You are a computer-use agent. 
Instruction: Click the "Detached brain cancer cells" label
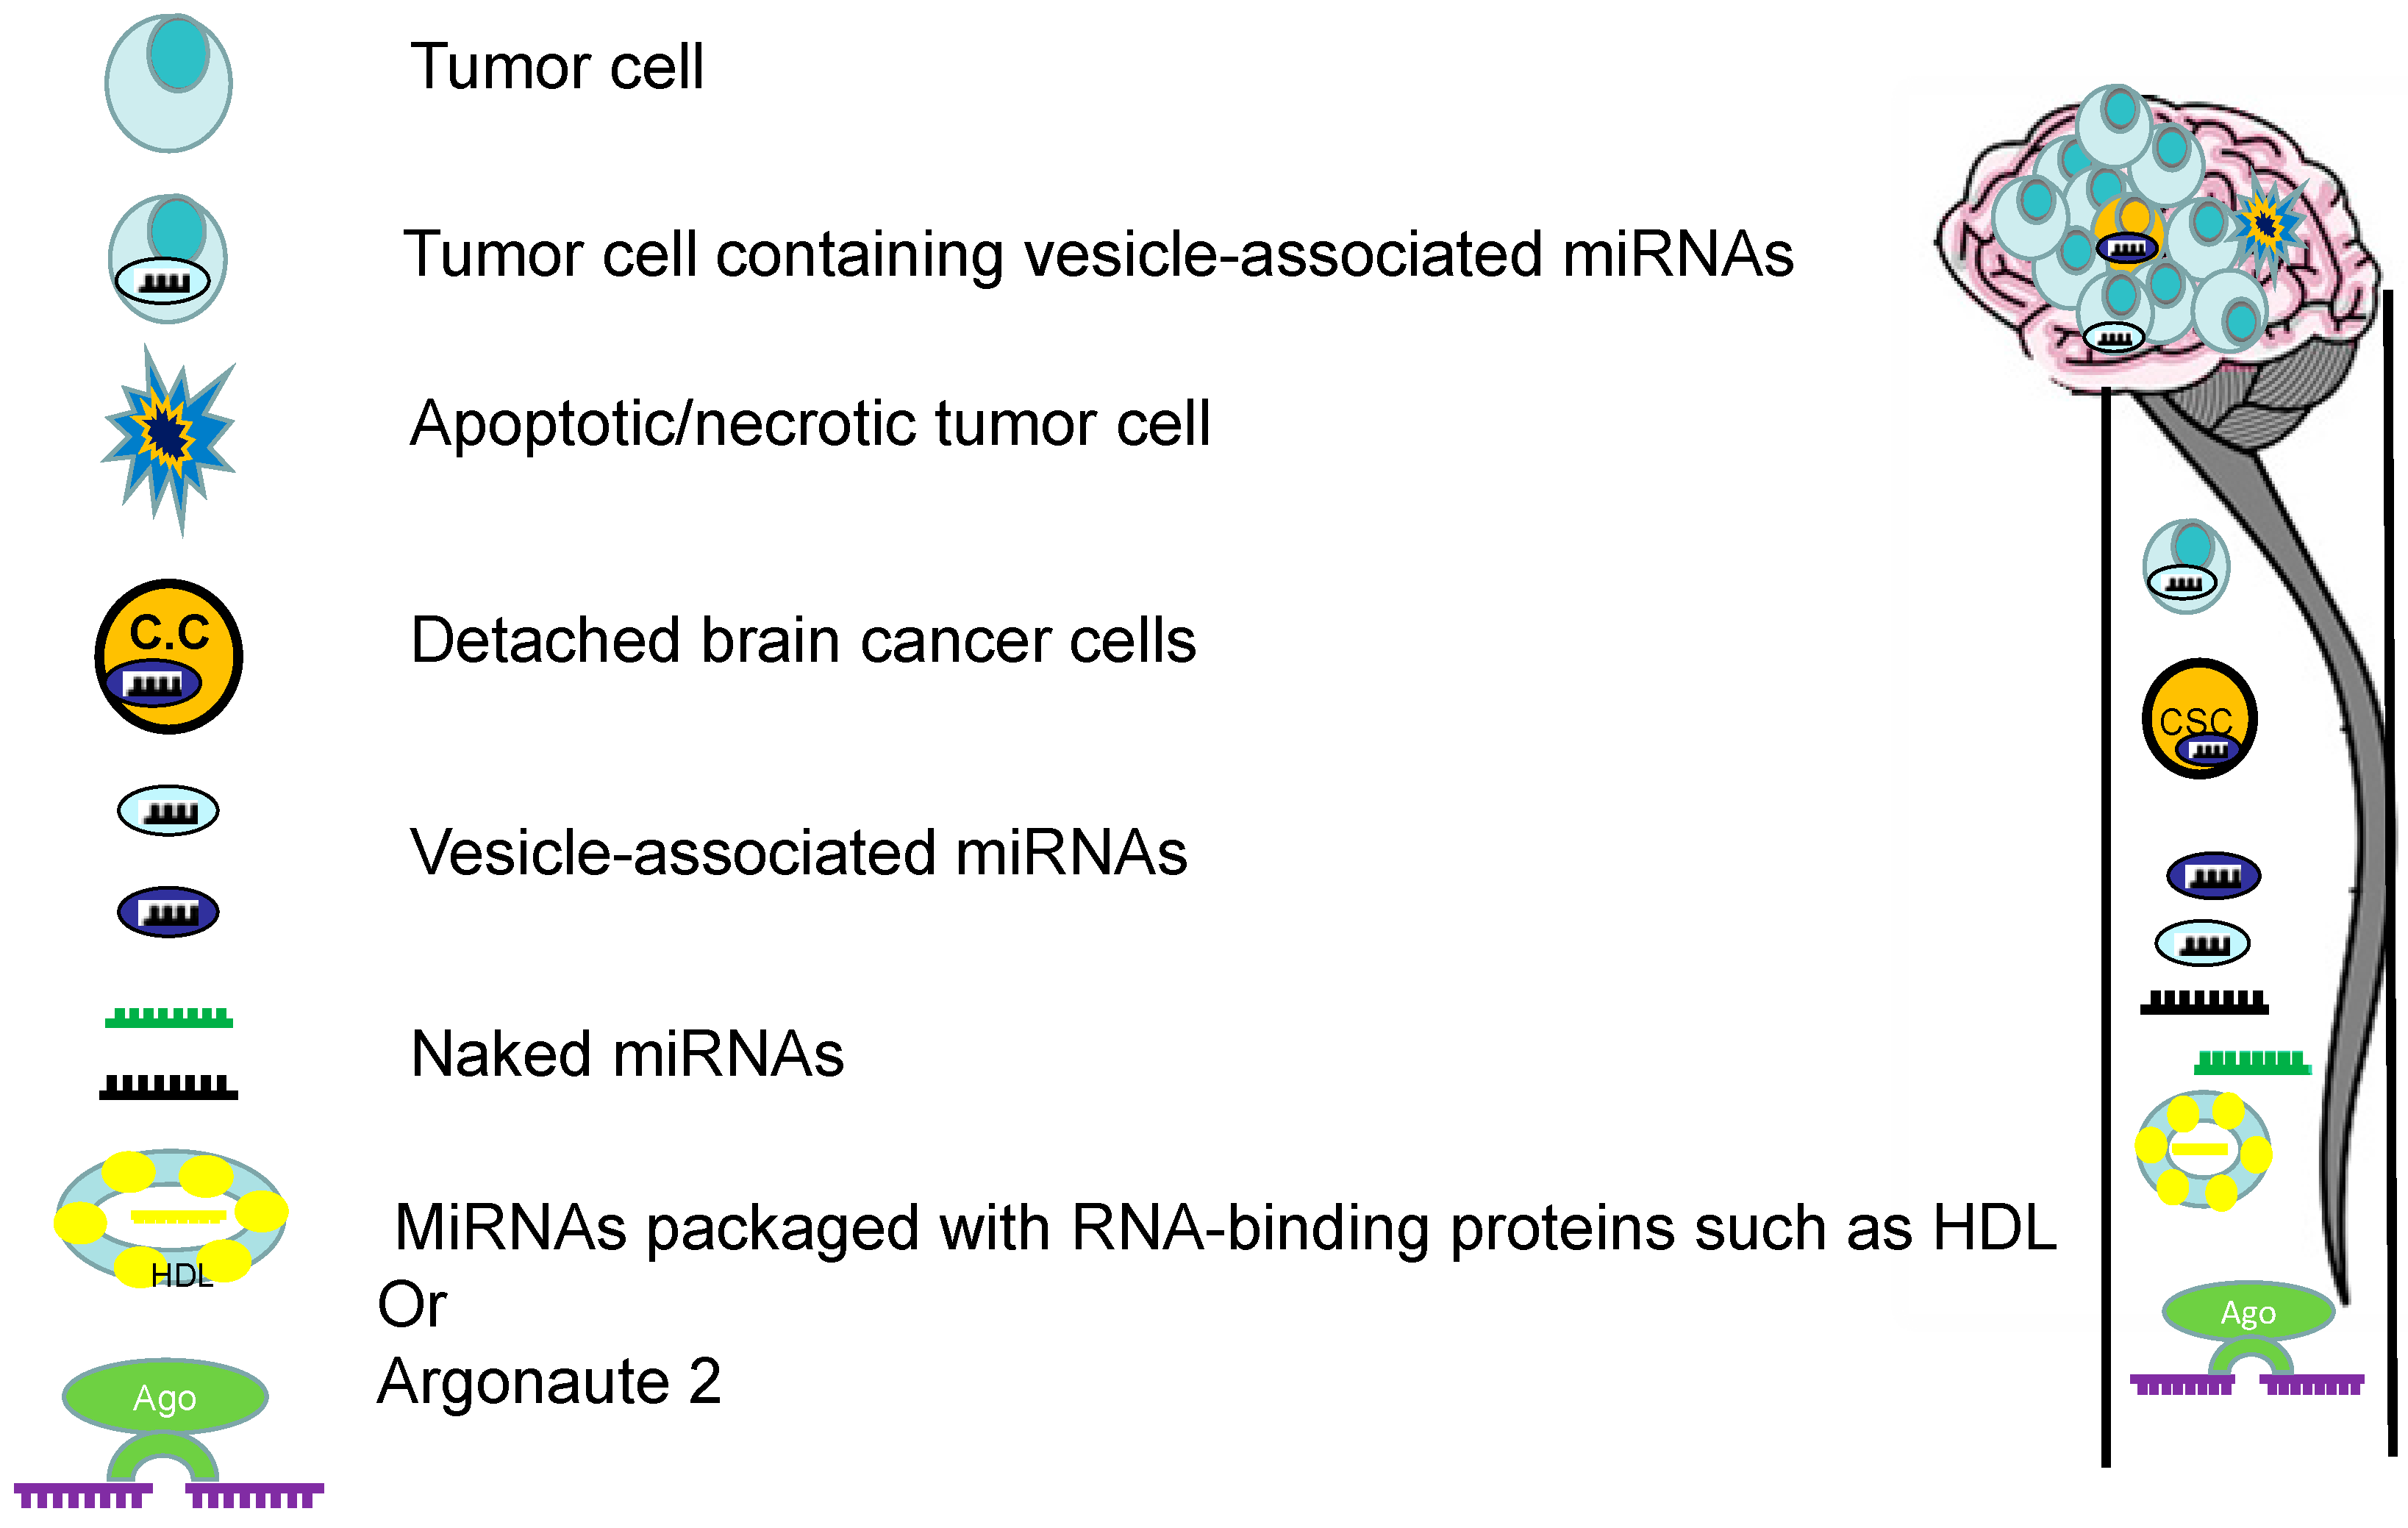(x=803, y=640)
